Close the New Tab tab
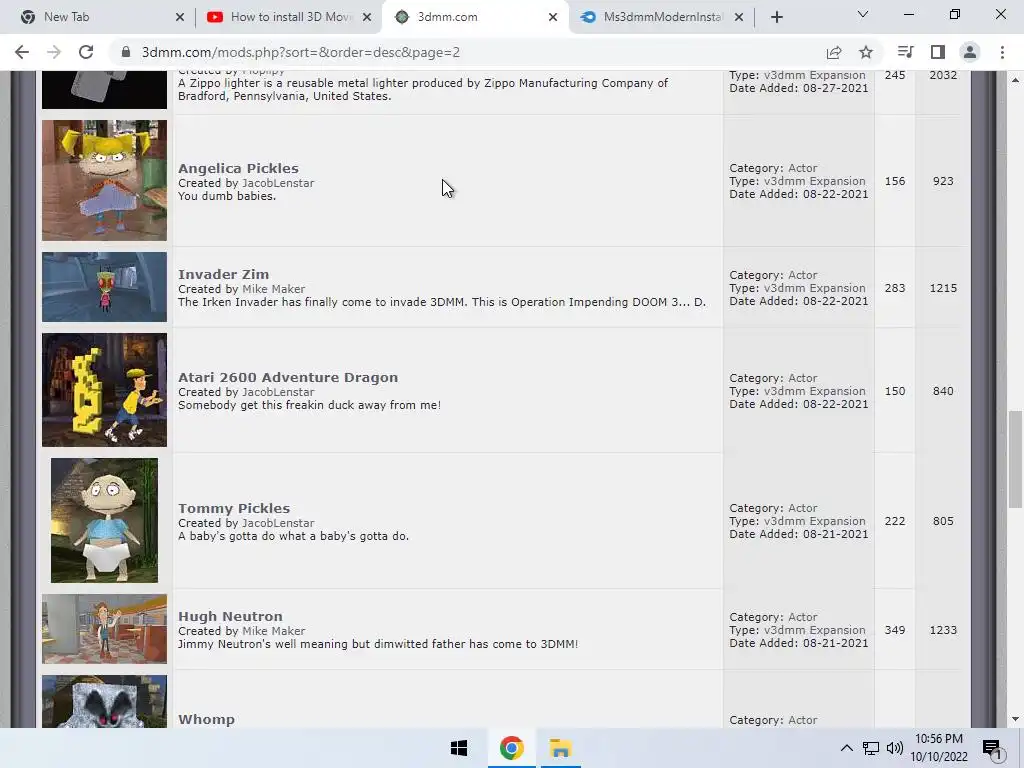 point(180,17)
